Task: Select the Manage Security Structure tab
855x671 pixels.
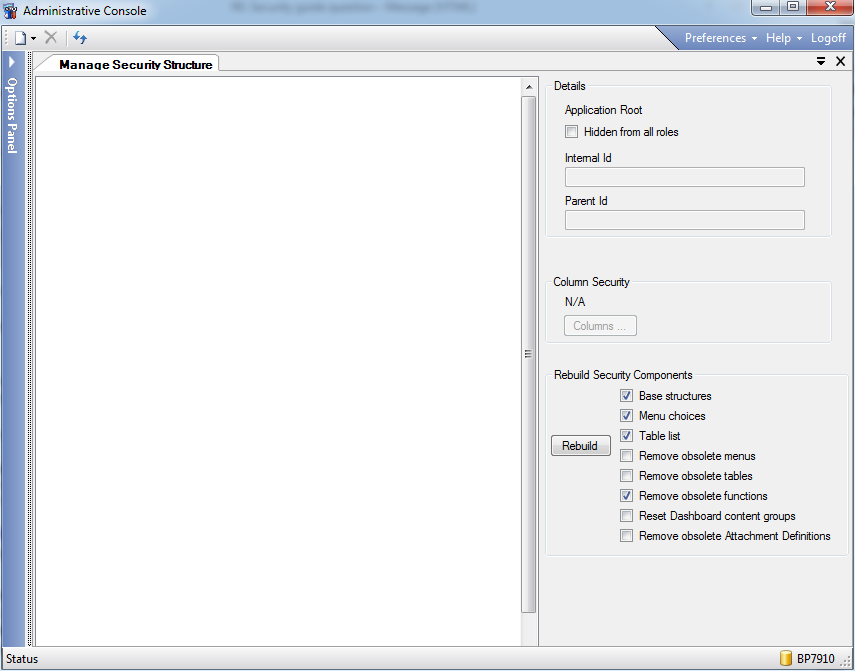Action: 135,64
